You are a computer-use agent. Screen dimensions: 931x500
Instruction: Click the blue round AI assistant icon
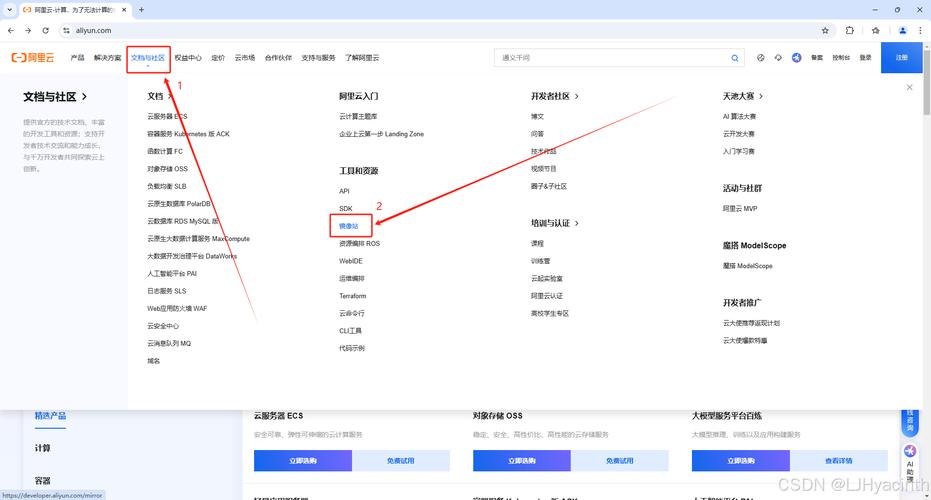(x=796, y=58)
